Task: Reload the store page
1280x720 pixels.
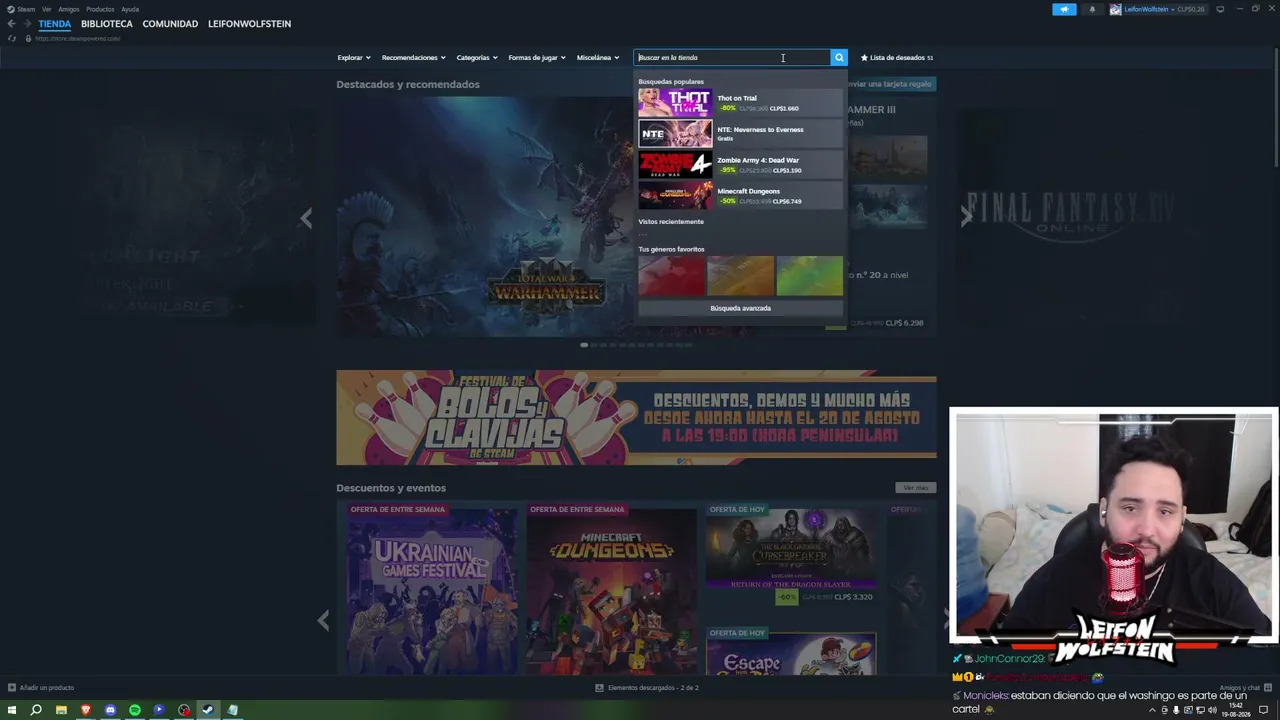Action: (x=11, y=38)
